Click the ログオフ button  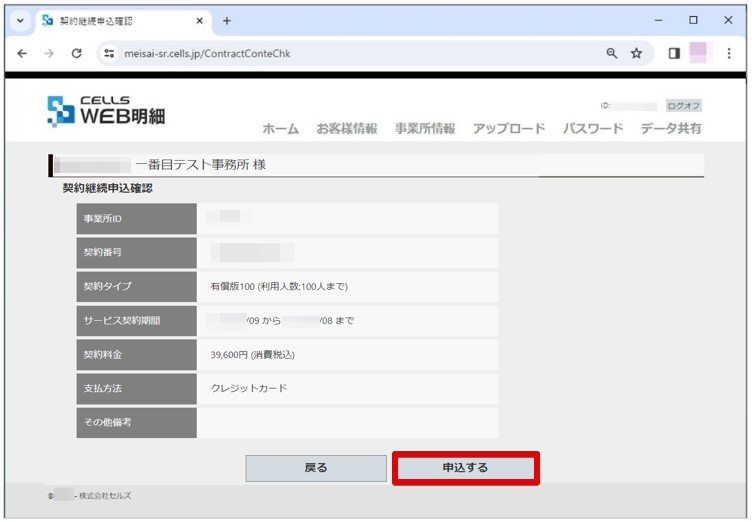coord(683,106)
